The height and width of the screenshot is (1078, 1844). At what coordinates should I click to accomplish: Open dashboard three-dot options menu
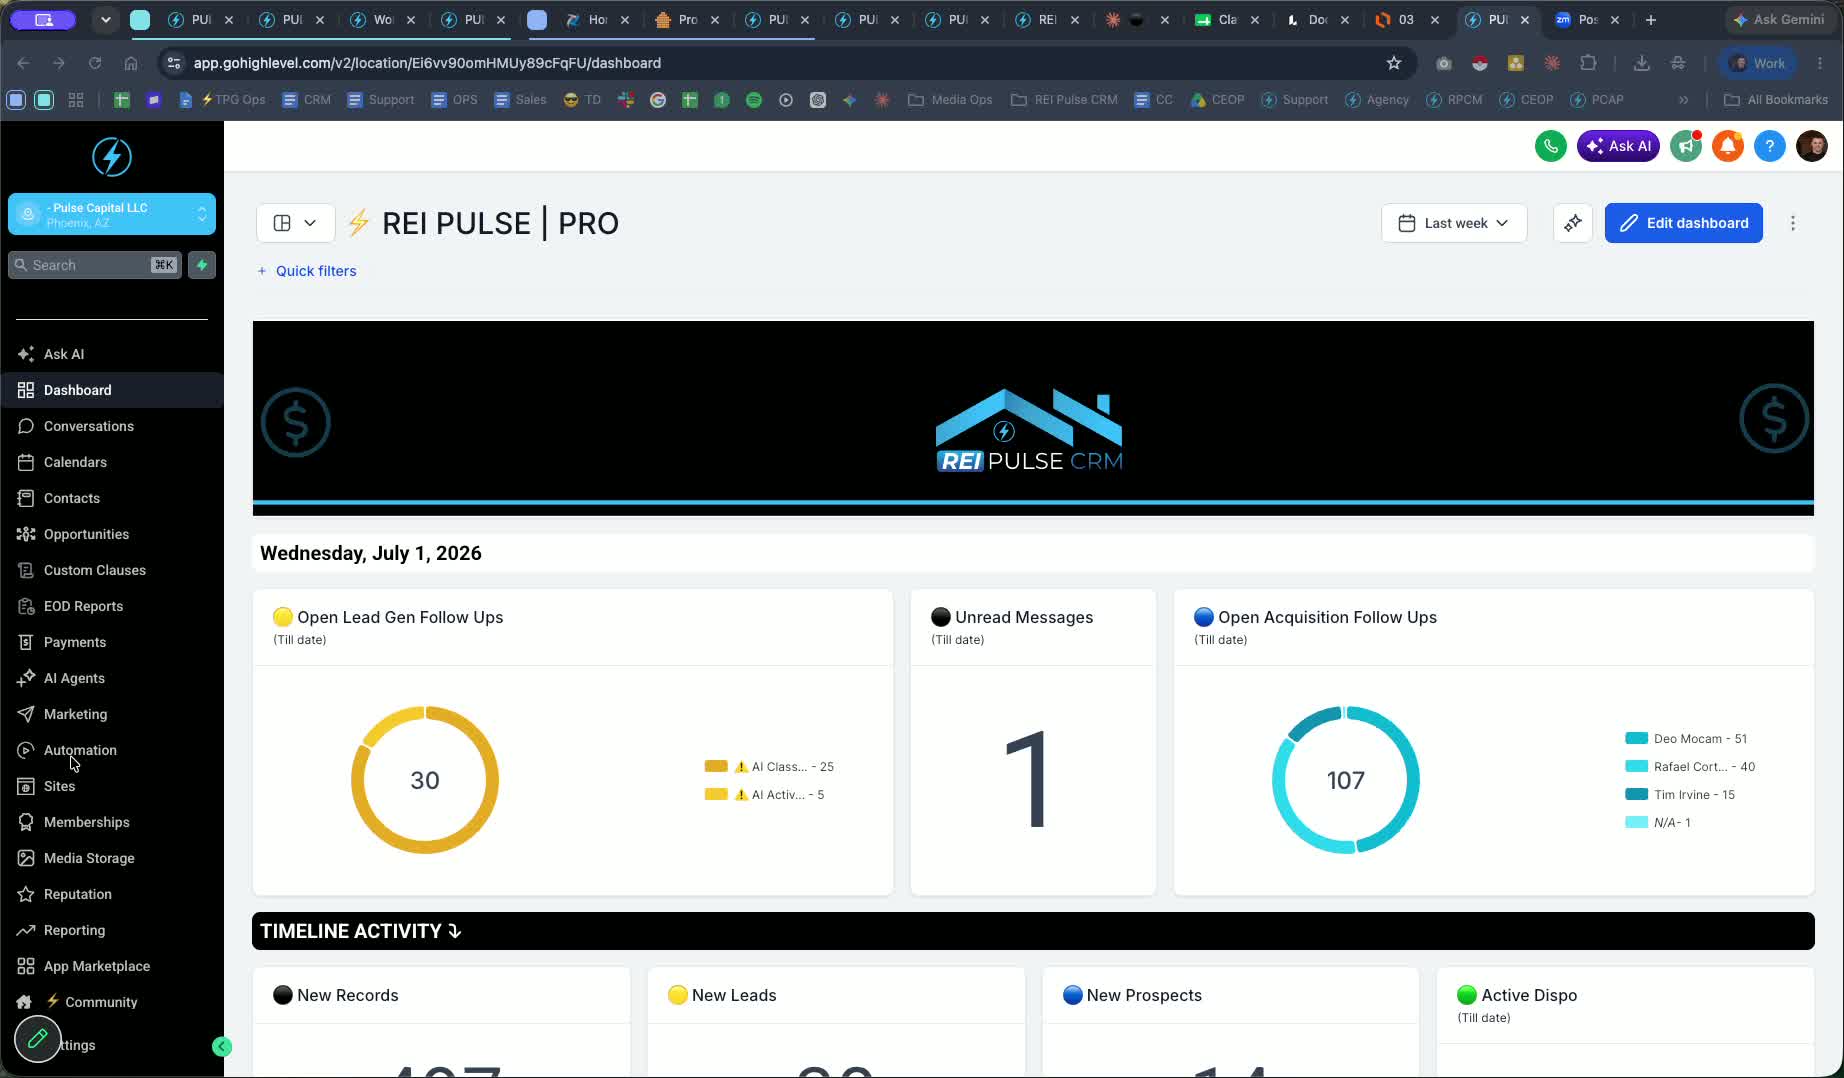[1793, 223]
